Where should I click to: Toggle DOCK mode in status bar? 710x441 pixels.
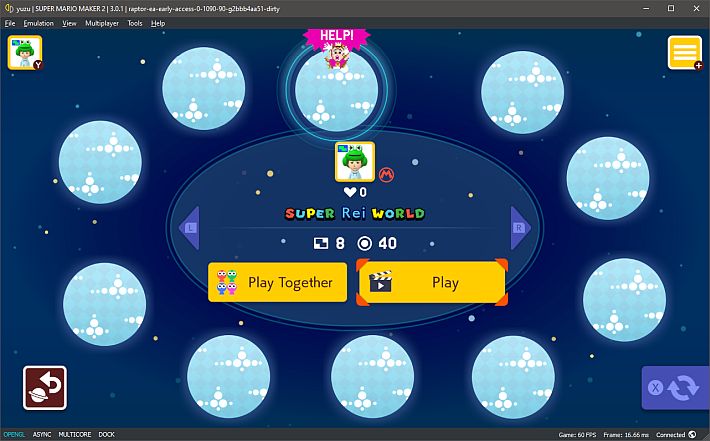pyautogui.click(x=106, y=435)
